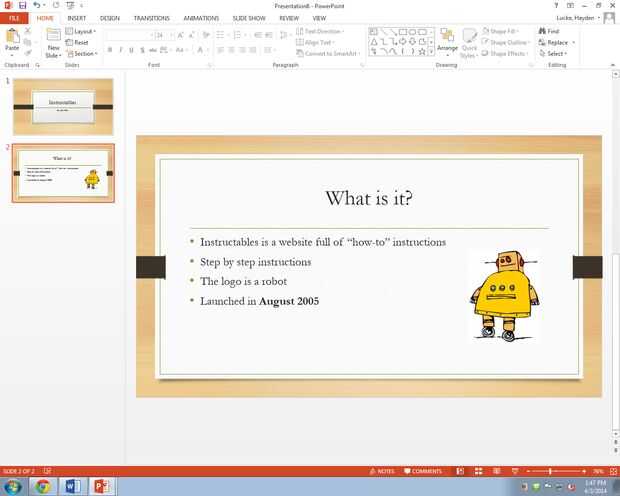
Task: Switch to Reading view in status bar
Action: 497,471
